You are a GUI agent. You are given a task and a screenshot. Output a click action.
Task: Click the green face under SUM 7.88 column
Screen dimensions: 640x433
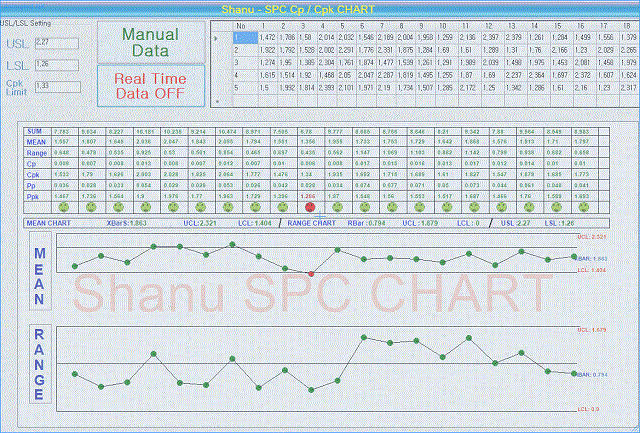click(x=502, y=207)
